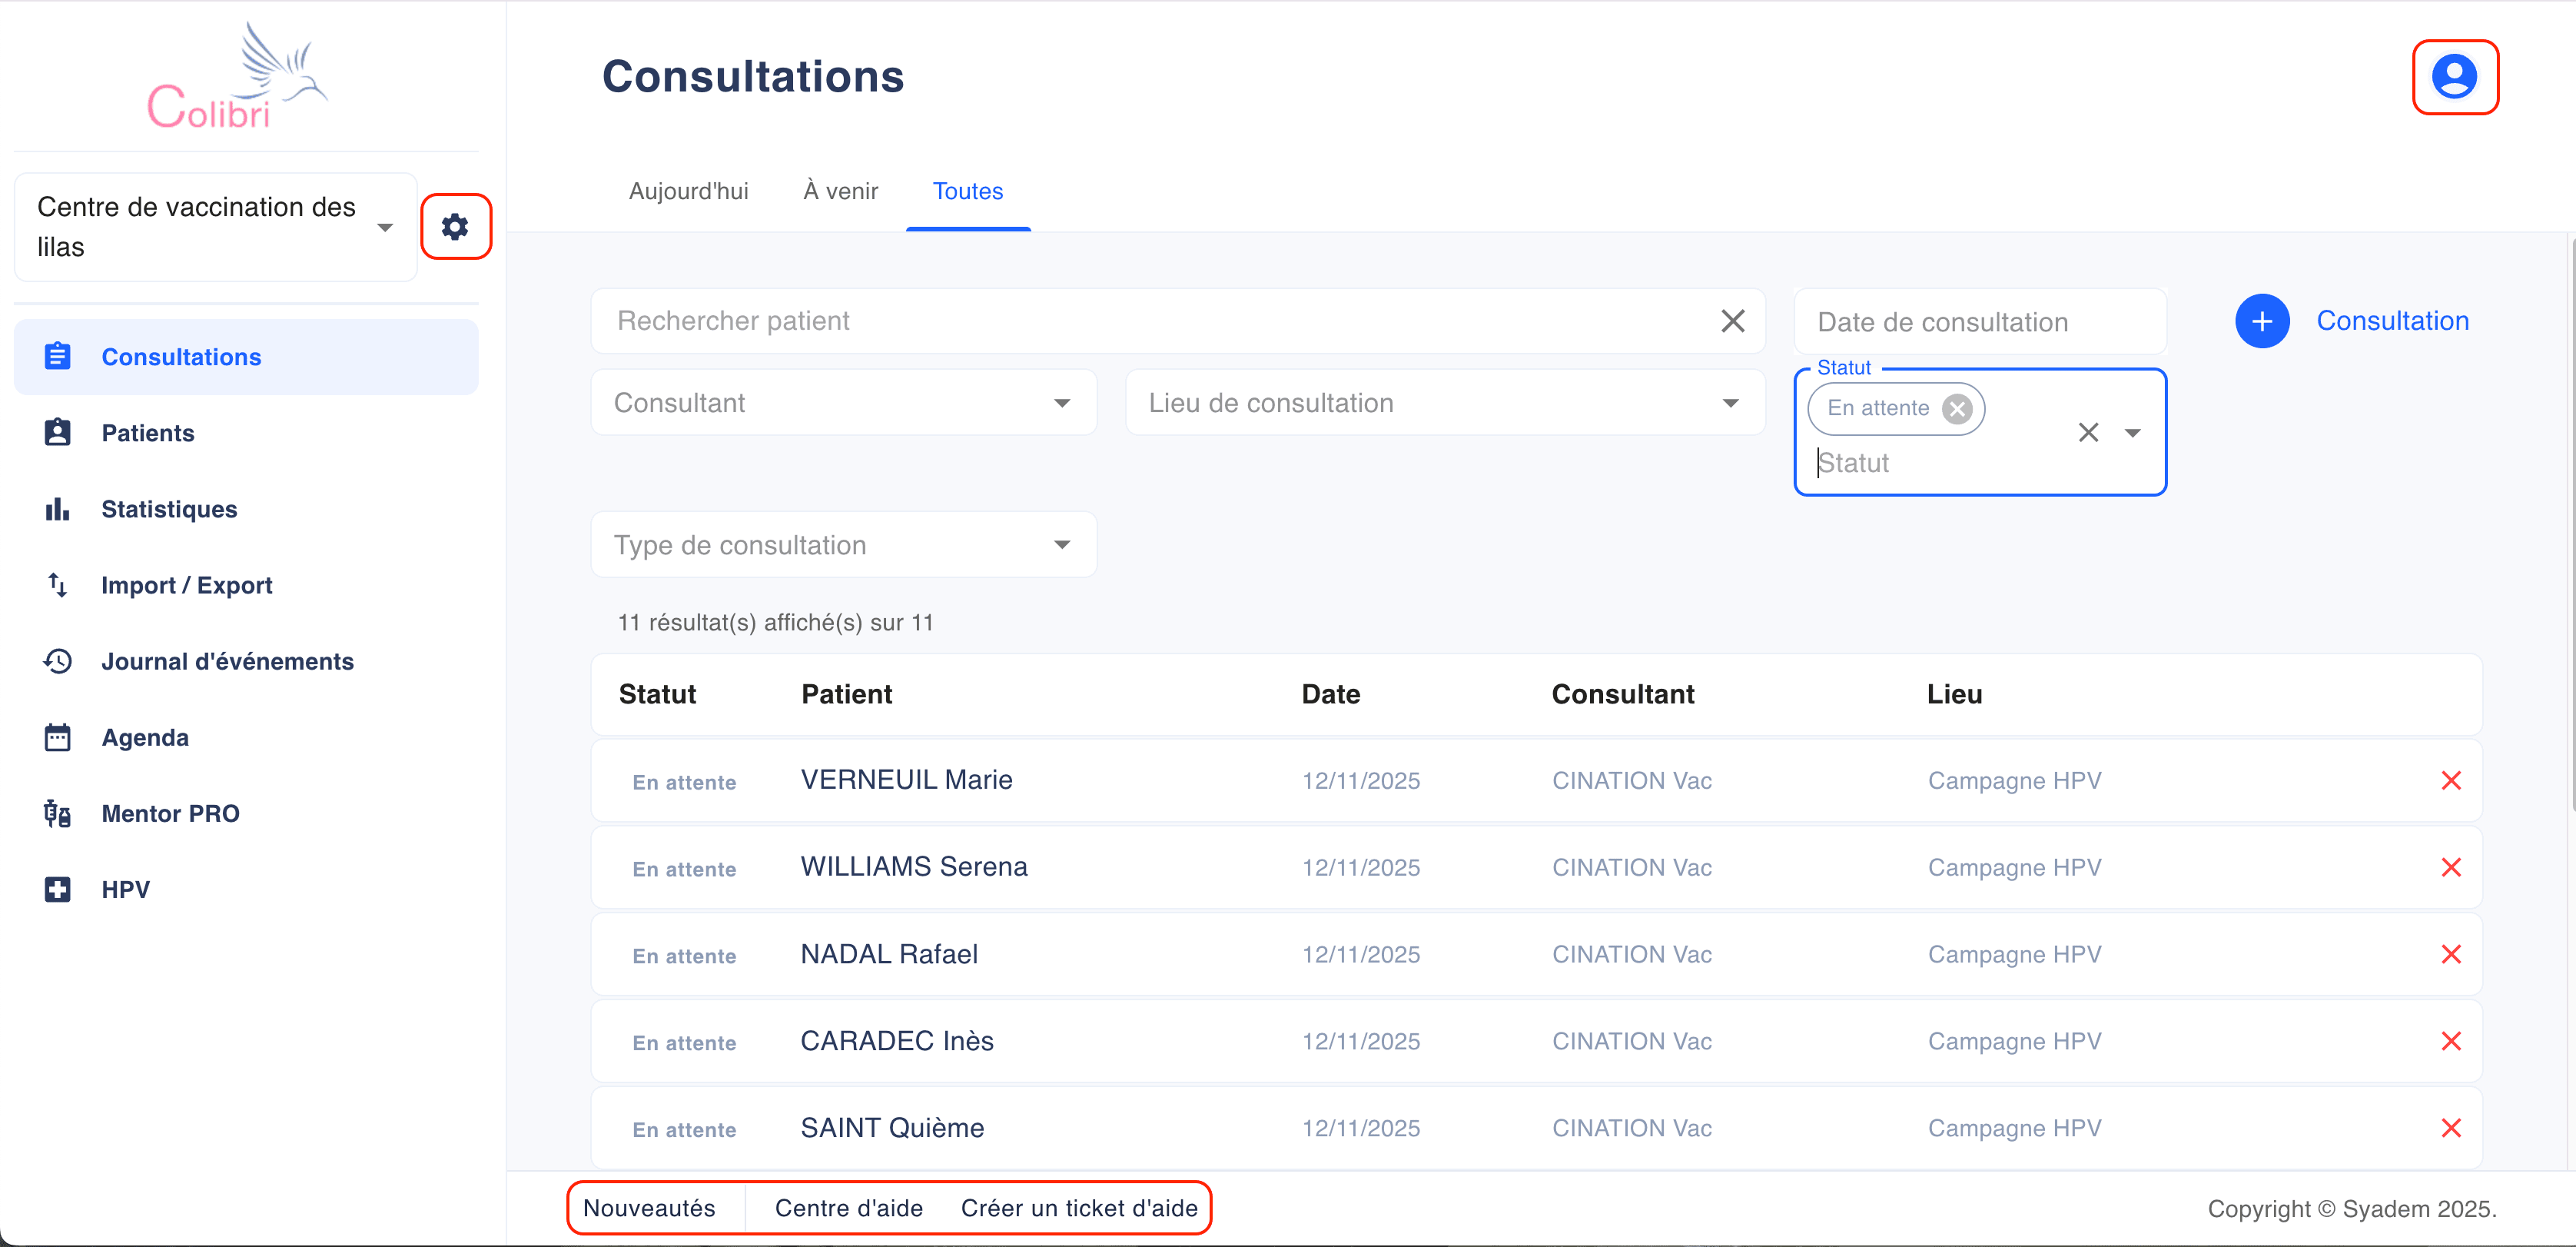The width and height of the screenshot is (2576, 1247).
Task: Switch to the Aujourd'hui tab
Action: click(x=688, y=191)
